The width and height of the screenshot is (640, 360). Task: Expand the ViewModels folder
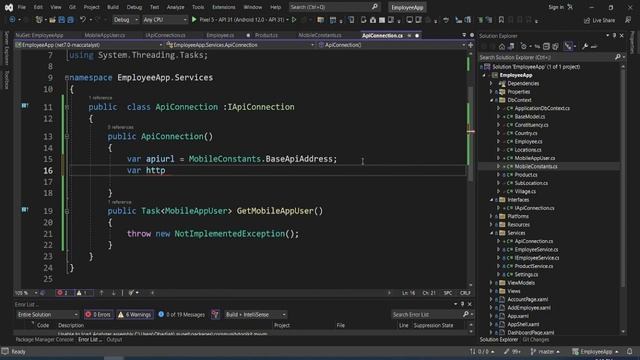[x=491, y=282]
